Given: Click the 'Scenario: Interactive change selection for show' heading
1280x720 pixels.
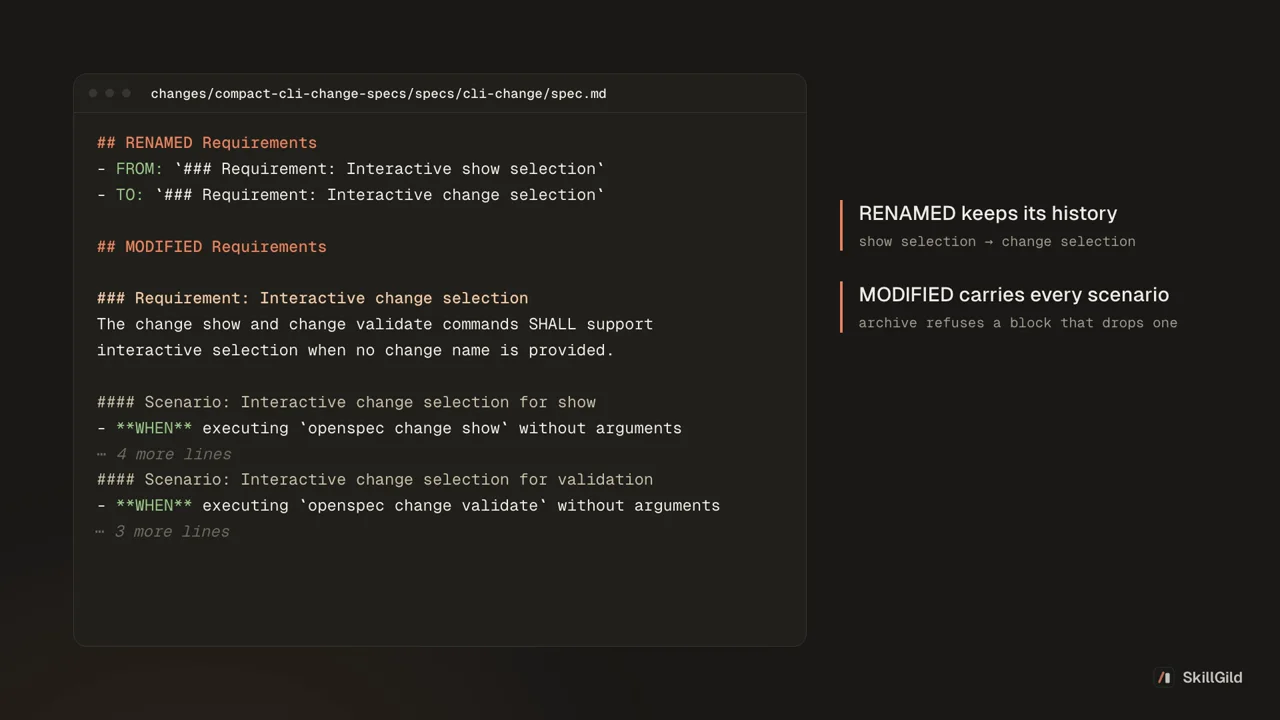Looking at the screenshot, I should click(x=346, y=402).
